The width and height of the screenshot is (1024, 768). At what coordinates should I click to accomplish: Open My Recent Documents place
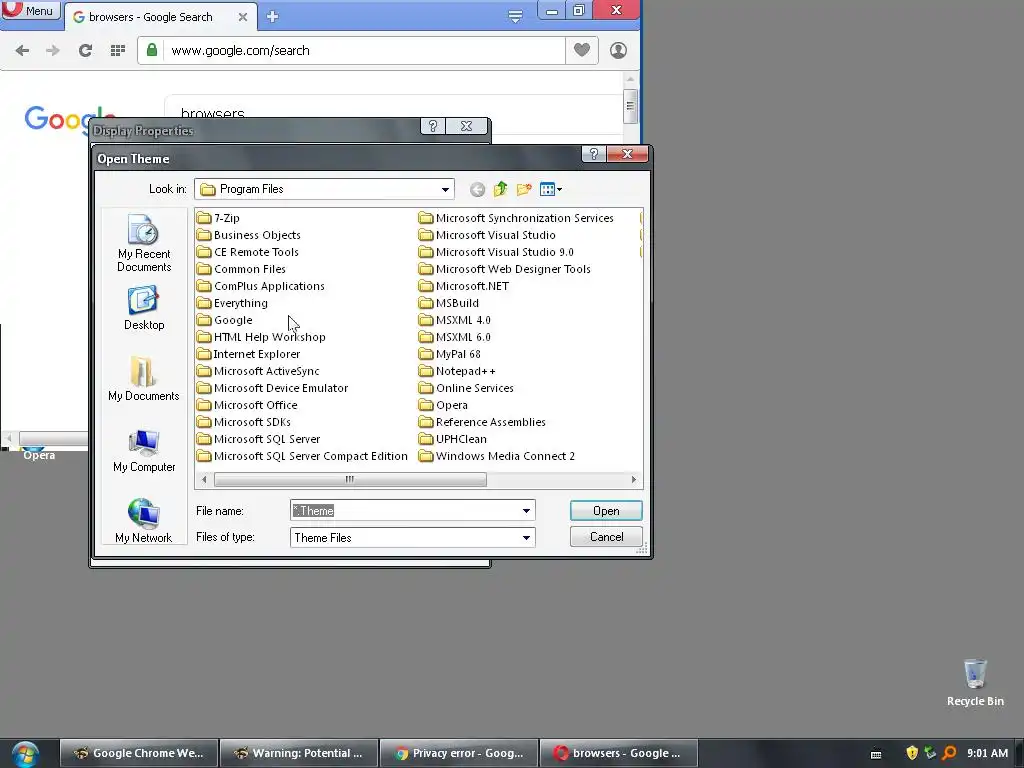144,243
